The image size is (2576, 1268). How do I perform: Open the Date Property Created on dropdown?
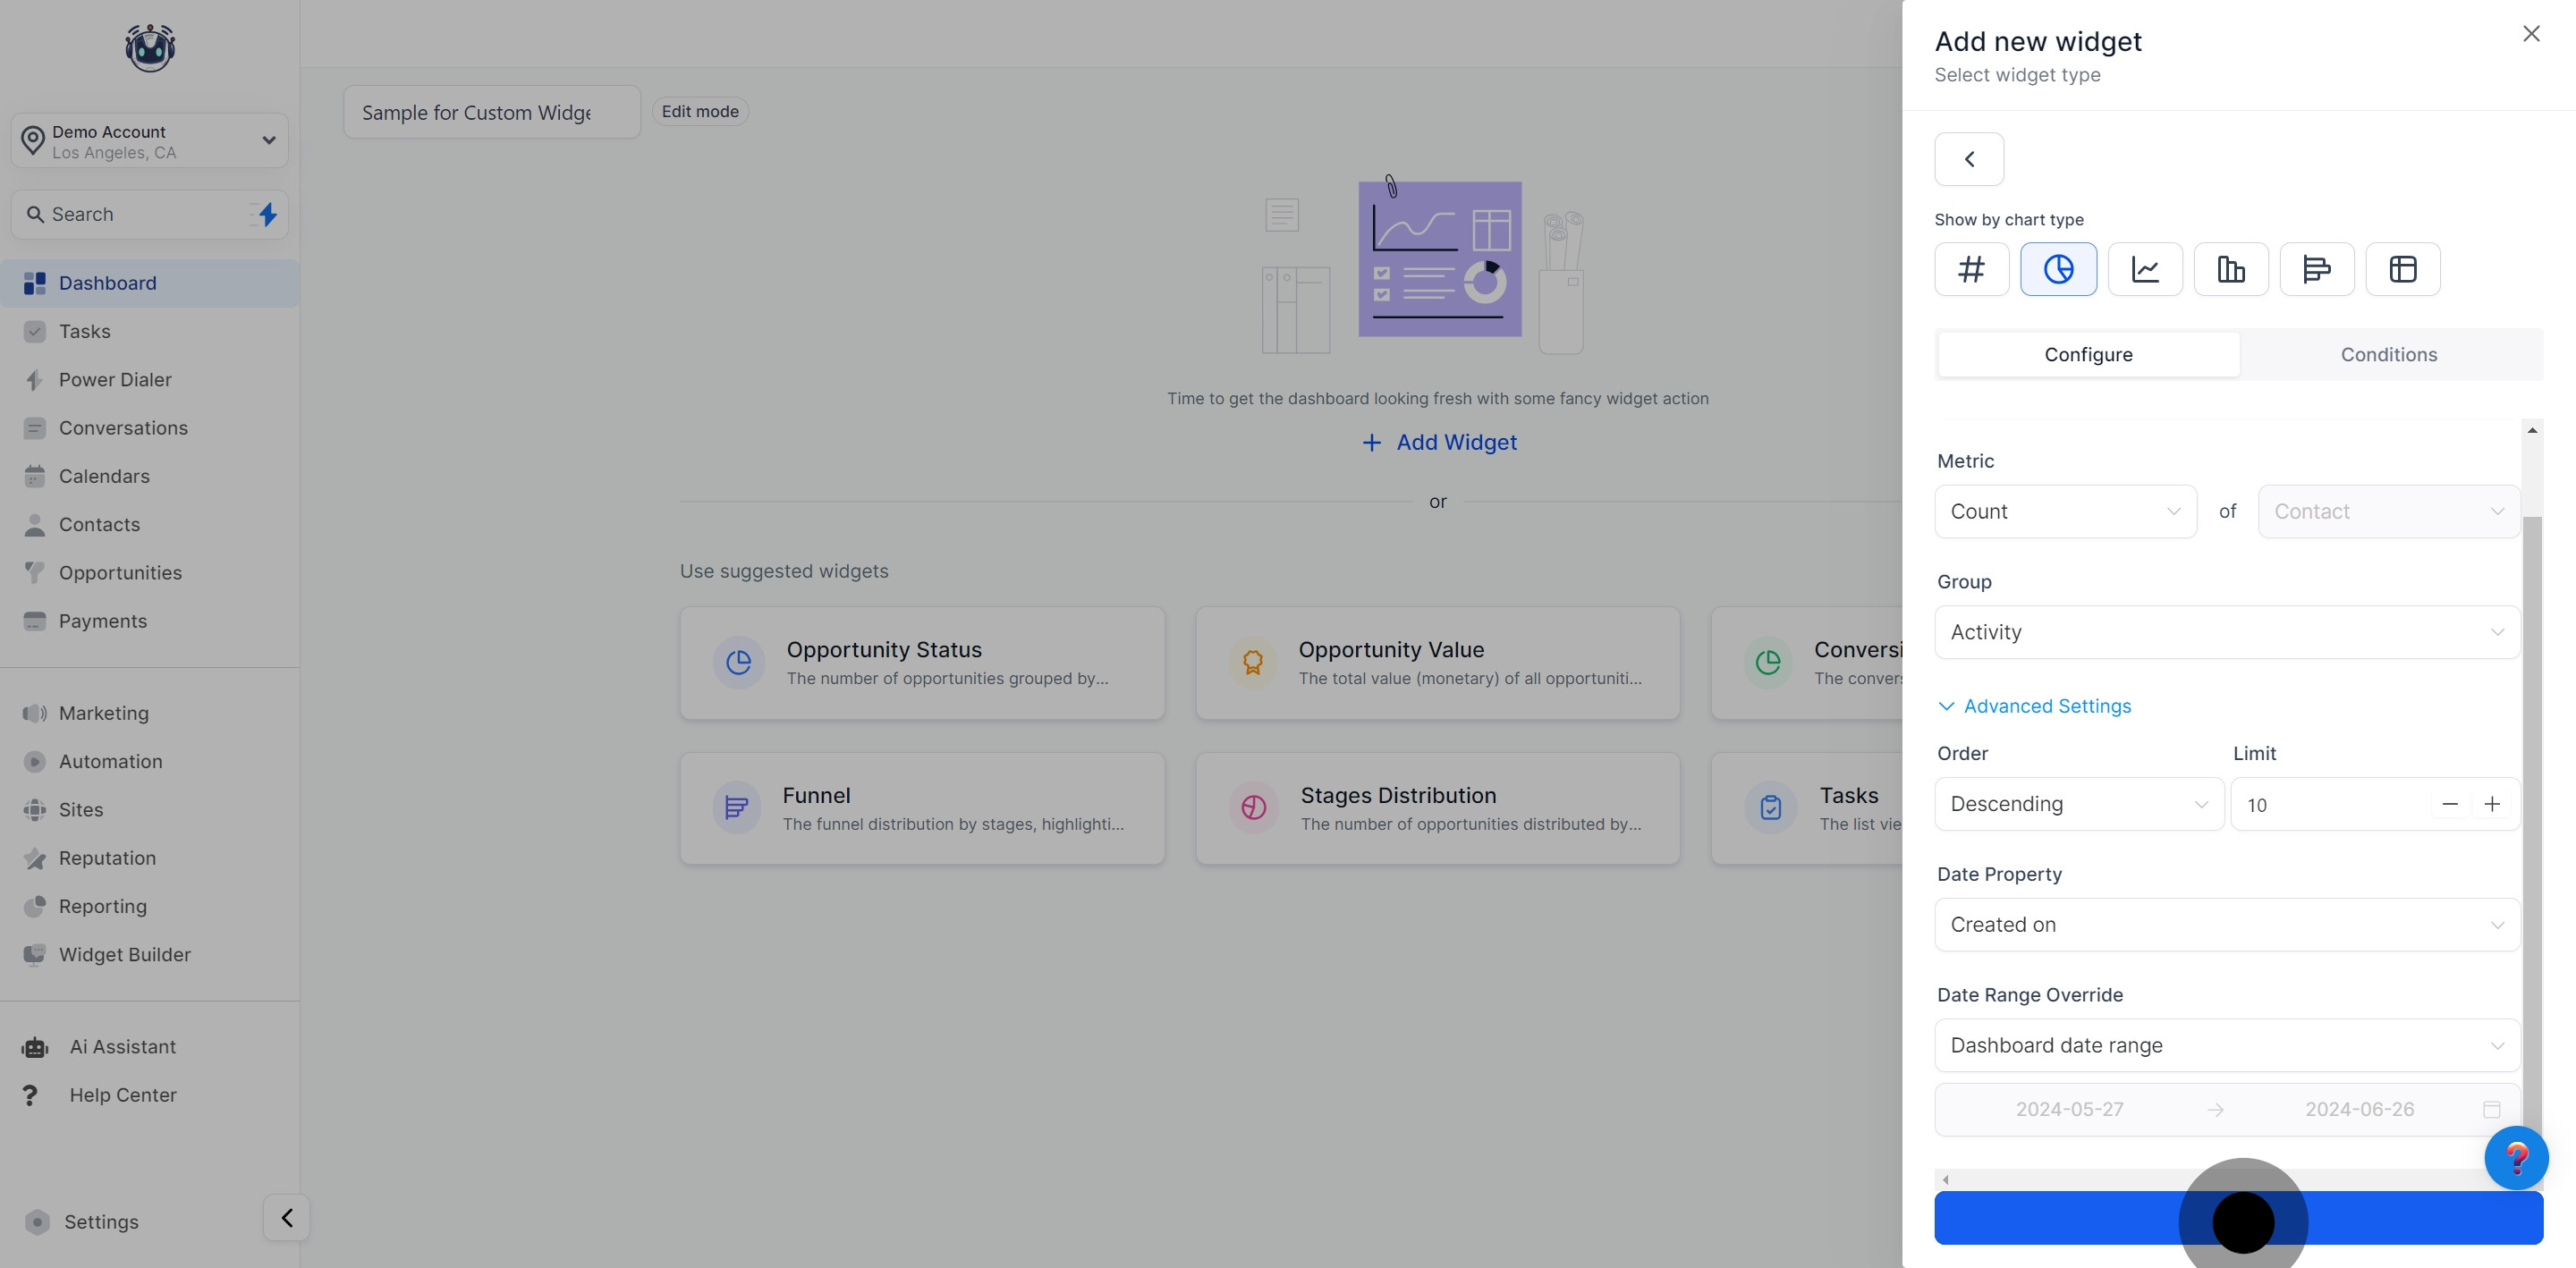coord(2227,924)
